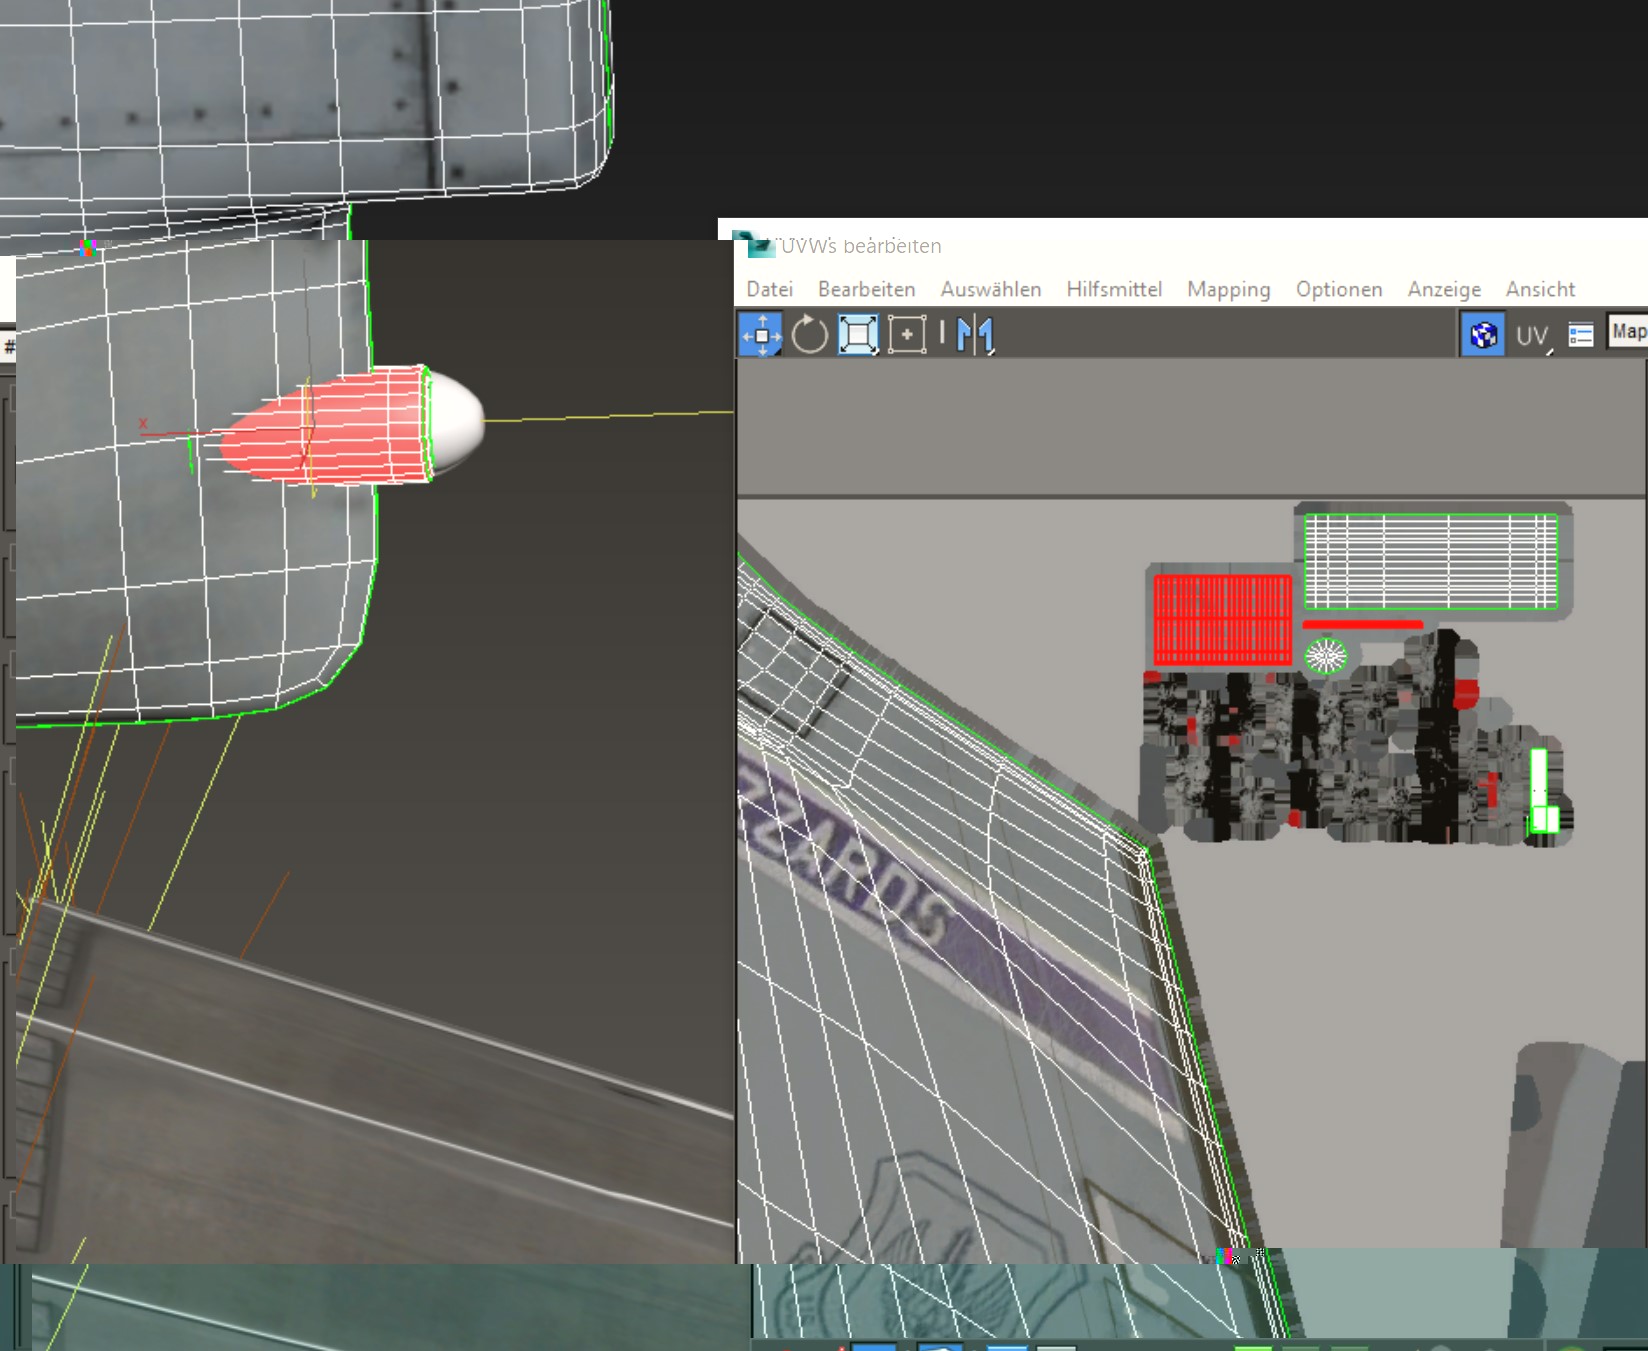
Task: Click the Hilfsmittel menu
Action: (x=1113, y=289)
